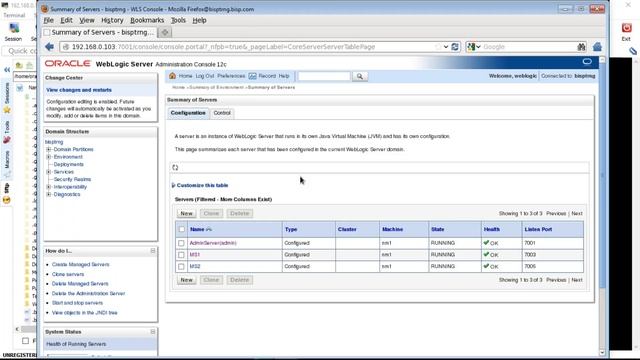Open Deployments in Domain Structure
The width and height of the screenshot is (640, 360).
[69, 164]
